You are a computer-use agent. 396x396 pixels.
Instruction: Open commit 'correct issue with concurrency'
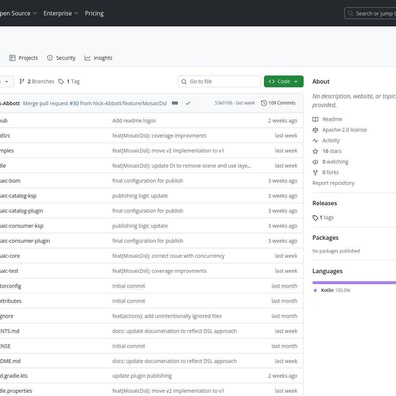click(x=168, y=256)
